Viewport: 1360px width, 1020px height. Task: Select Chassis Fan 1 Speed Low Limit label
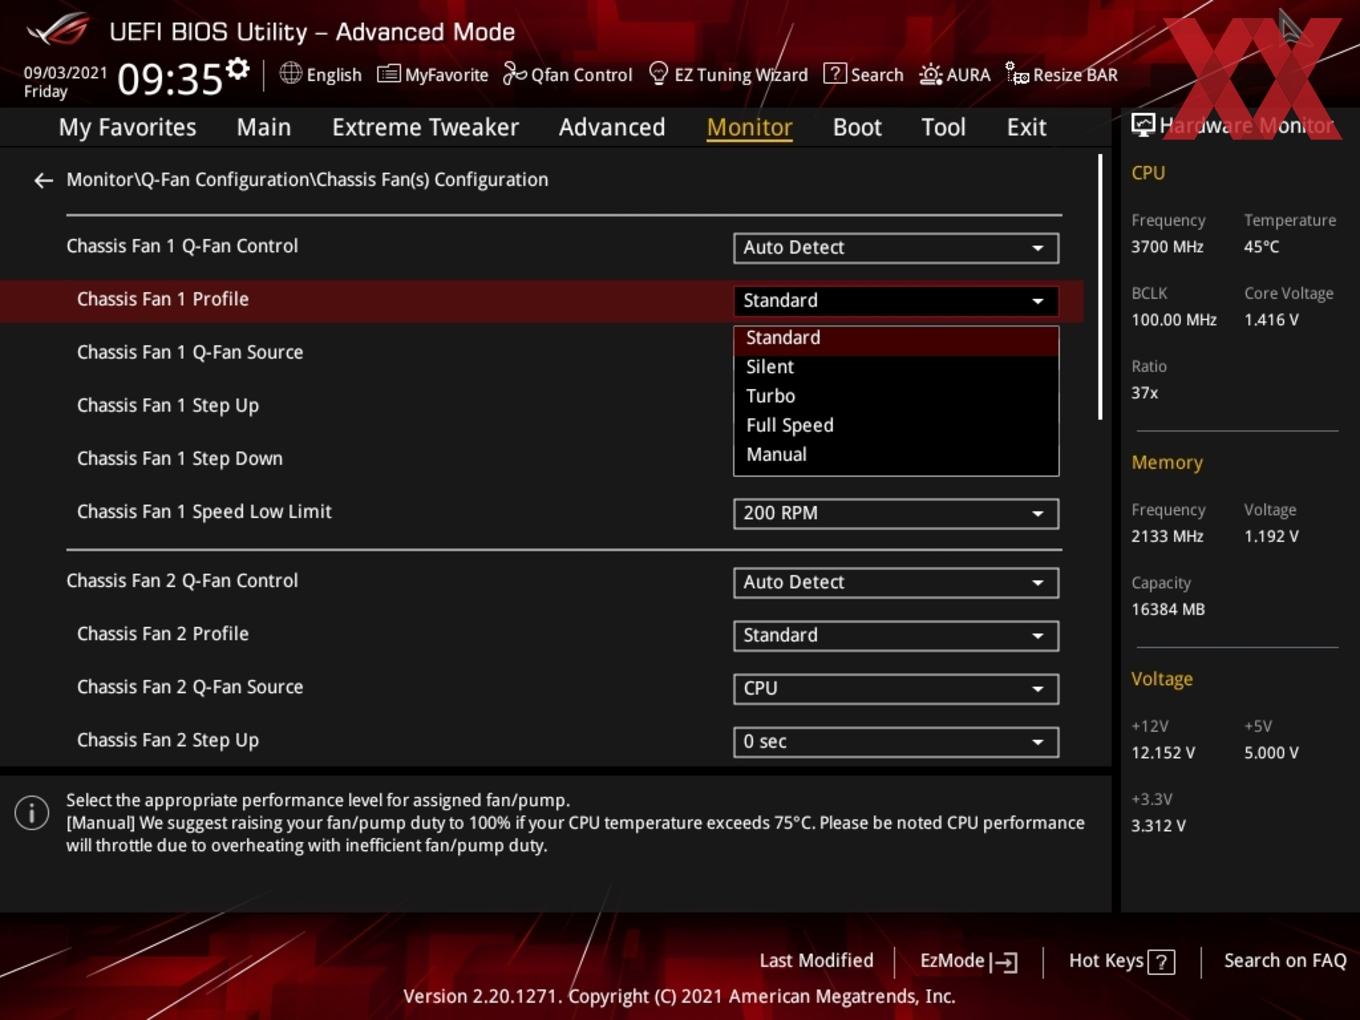point(204,511)
